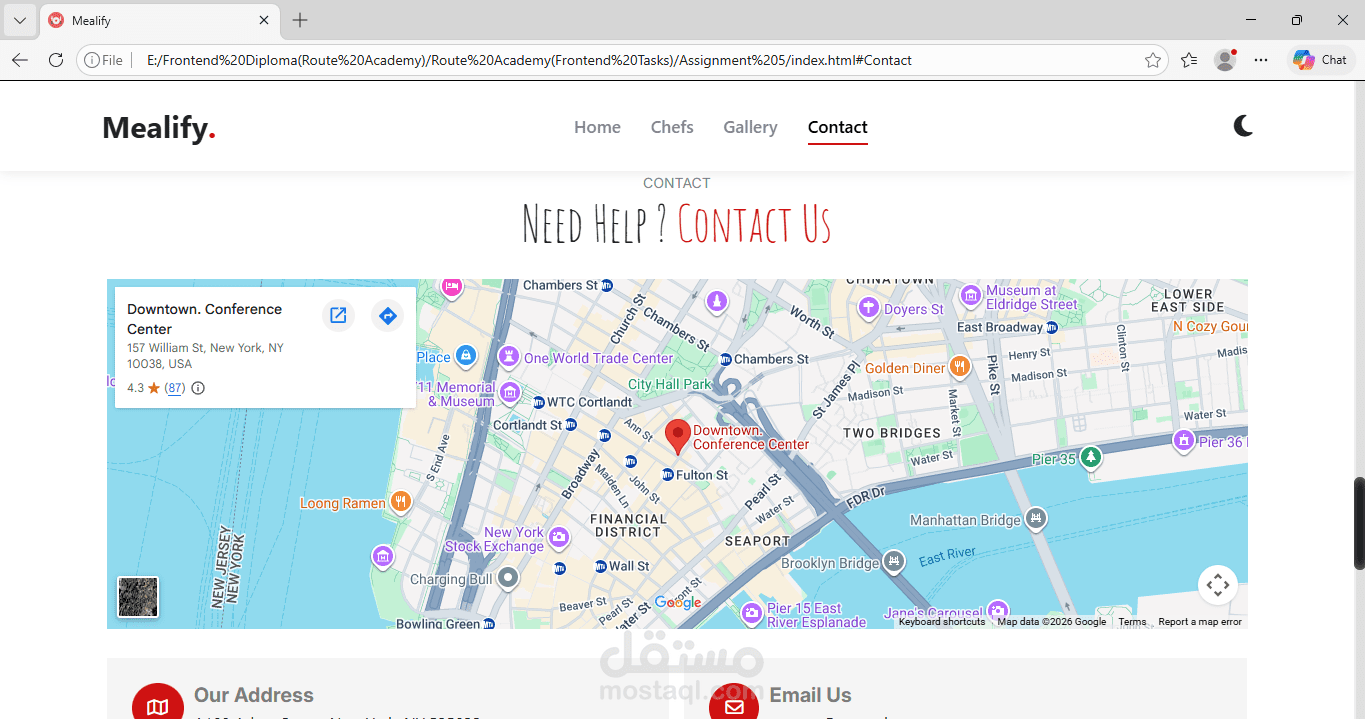Click the address bar URL

pos(529,60)
